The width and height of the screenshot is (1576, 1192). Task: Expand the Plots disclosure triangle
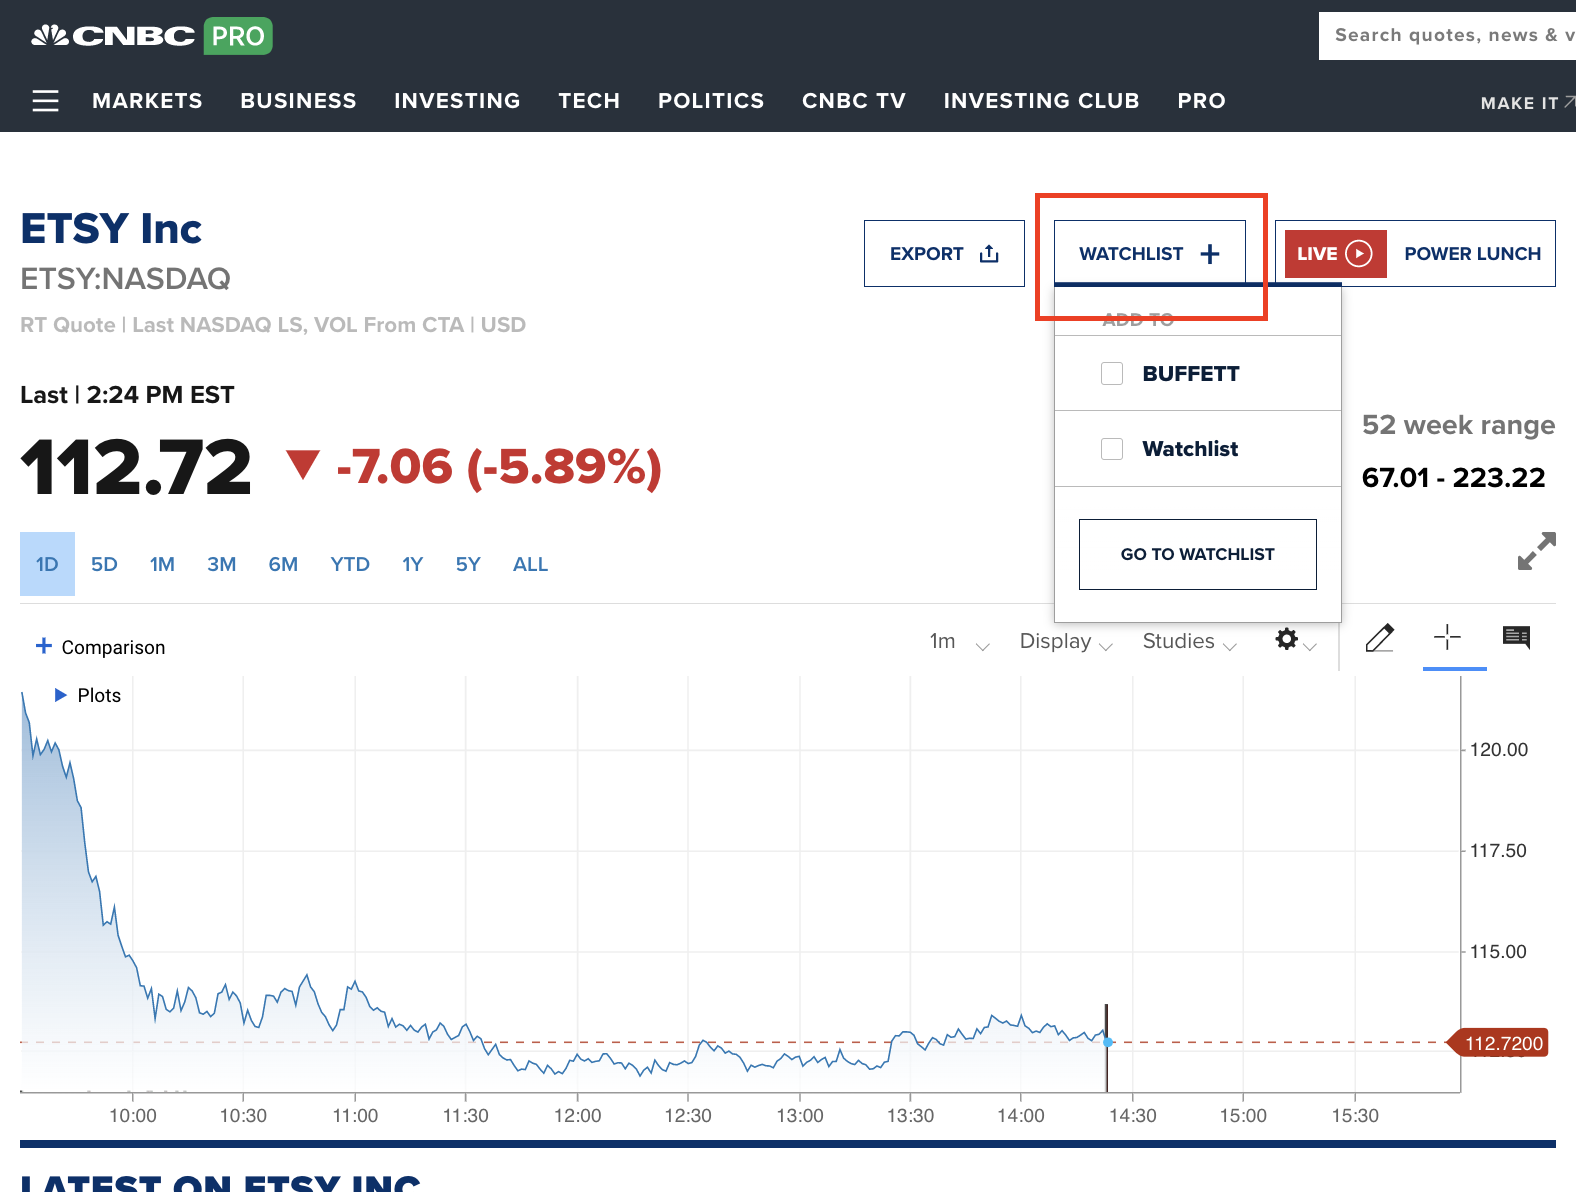coord(60,695)
